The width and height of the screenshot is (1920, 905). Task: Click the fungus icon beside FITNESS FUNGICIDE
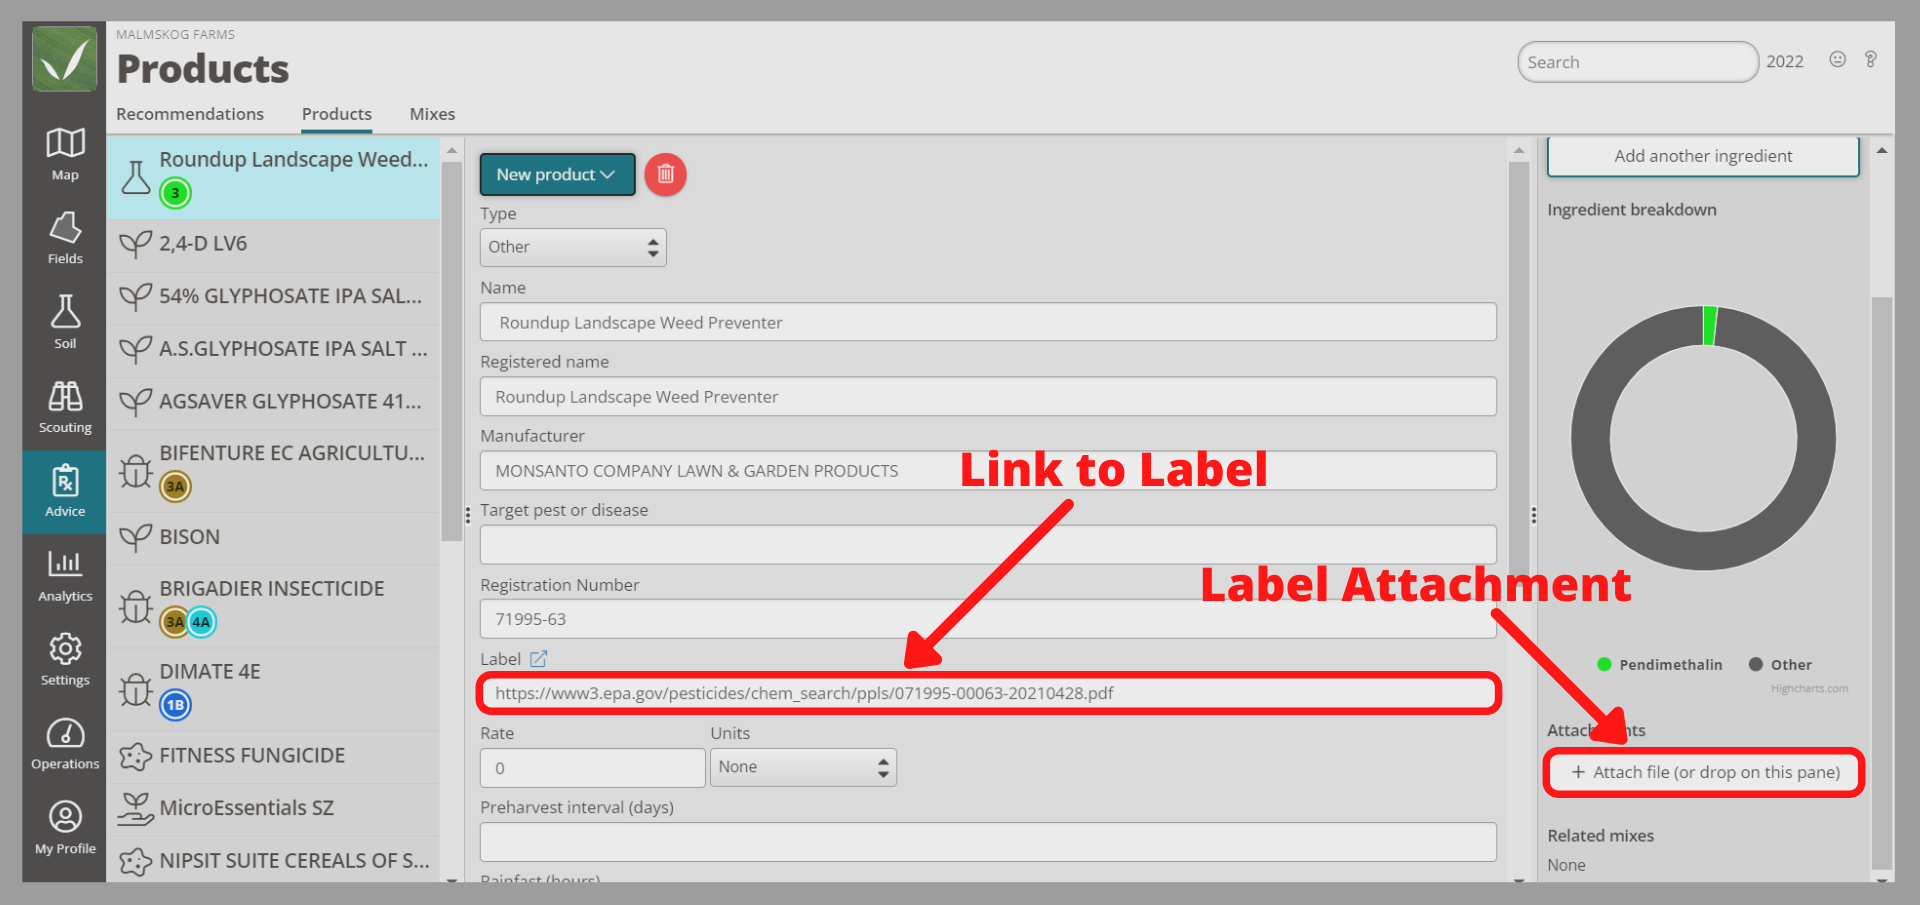(x=136, y=756)
